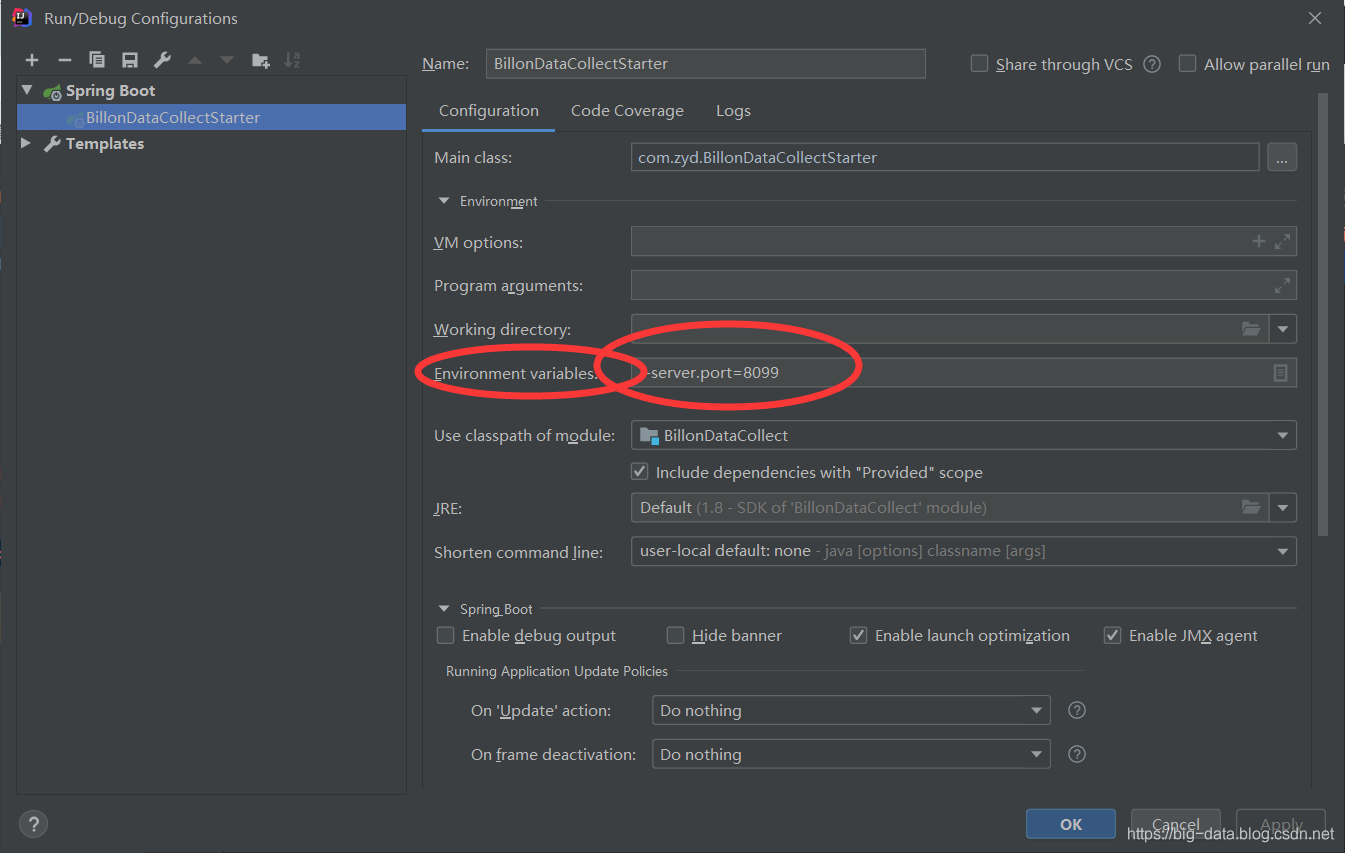Screen dimensions: 1345x853
Task: Collapse Spring Boot tree node
Action: [27, 90]
